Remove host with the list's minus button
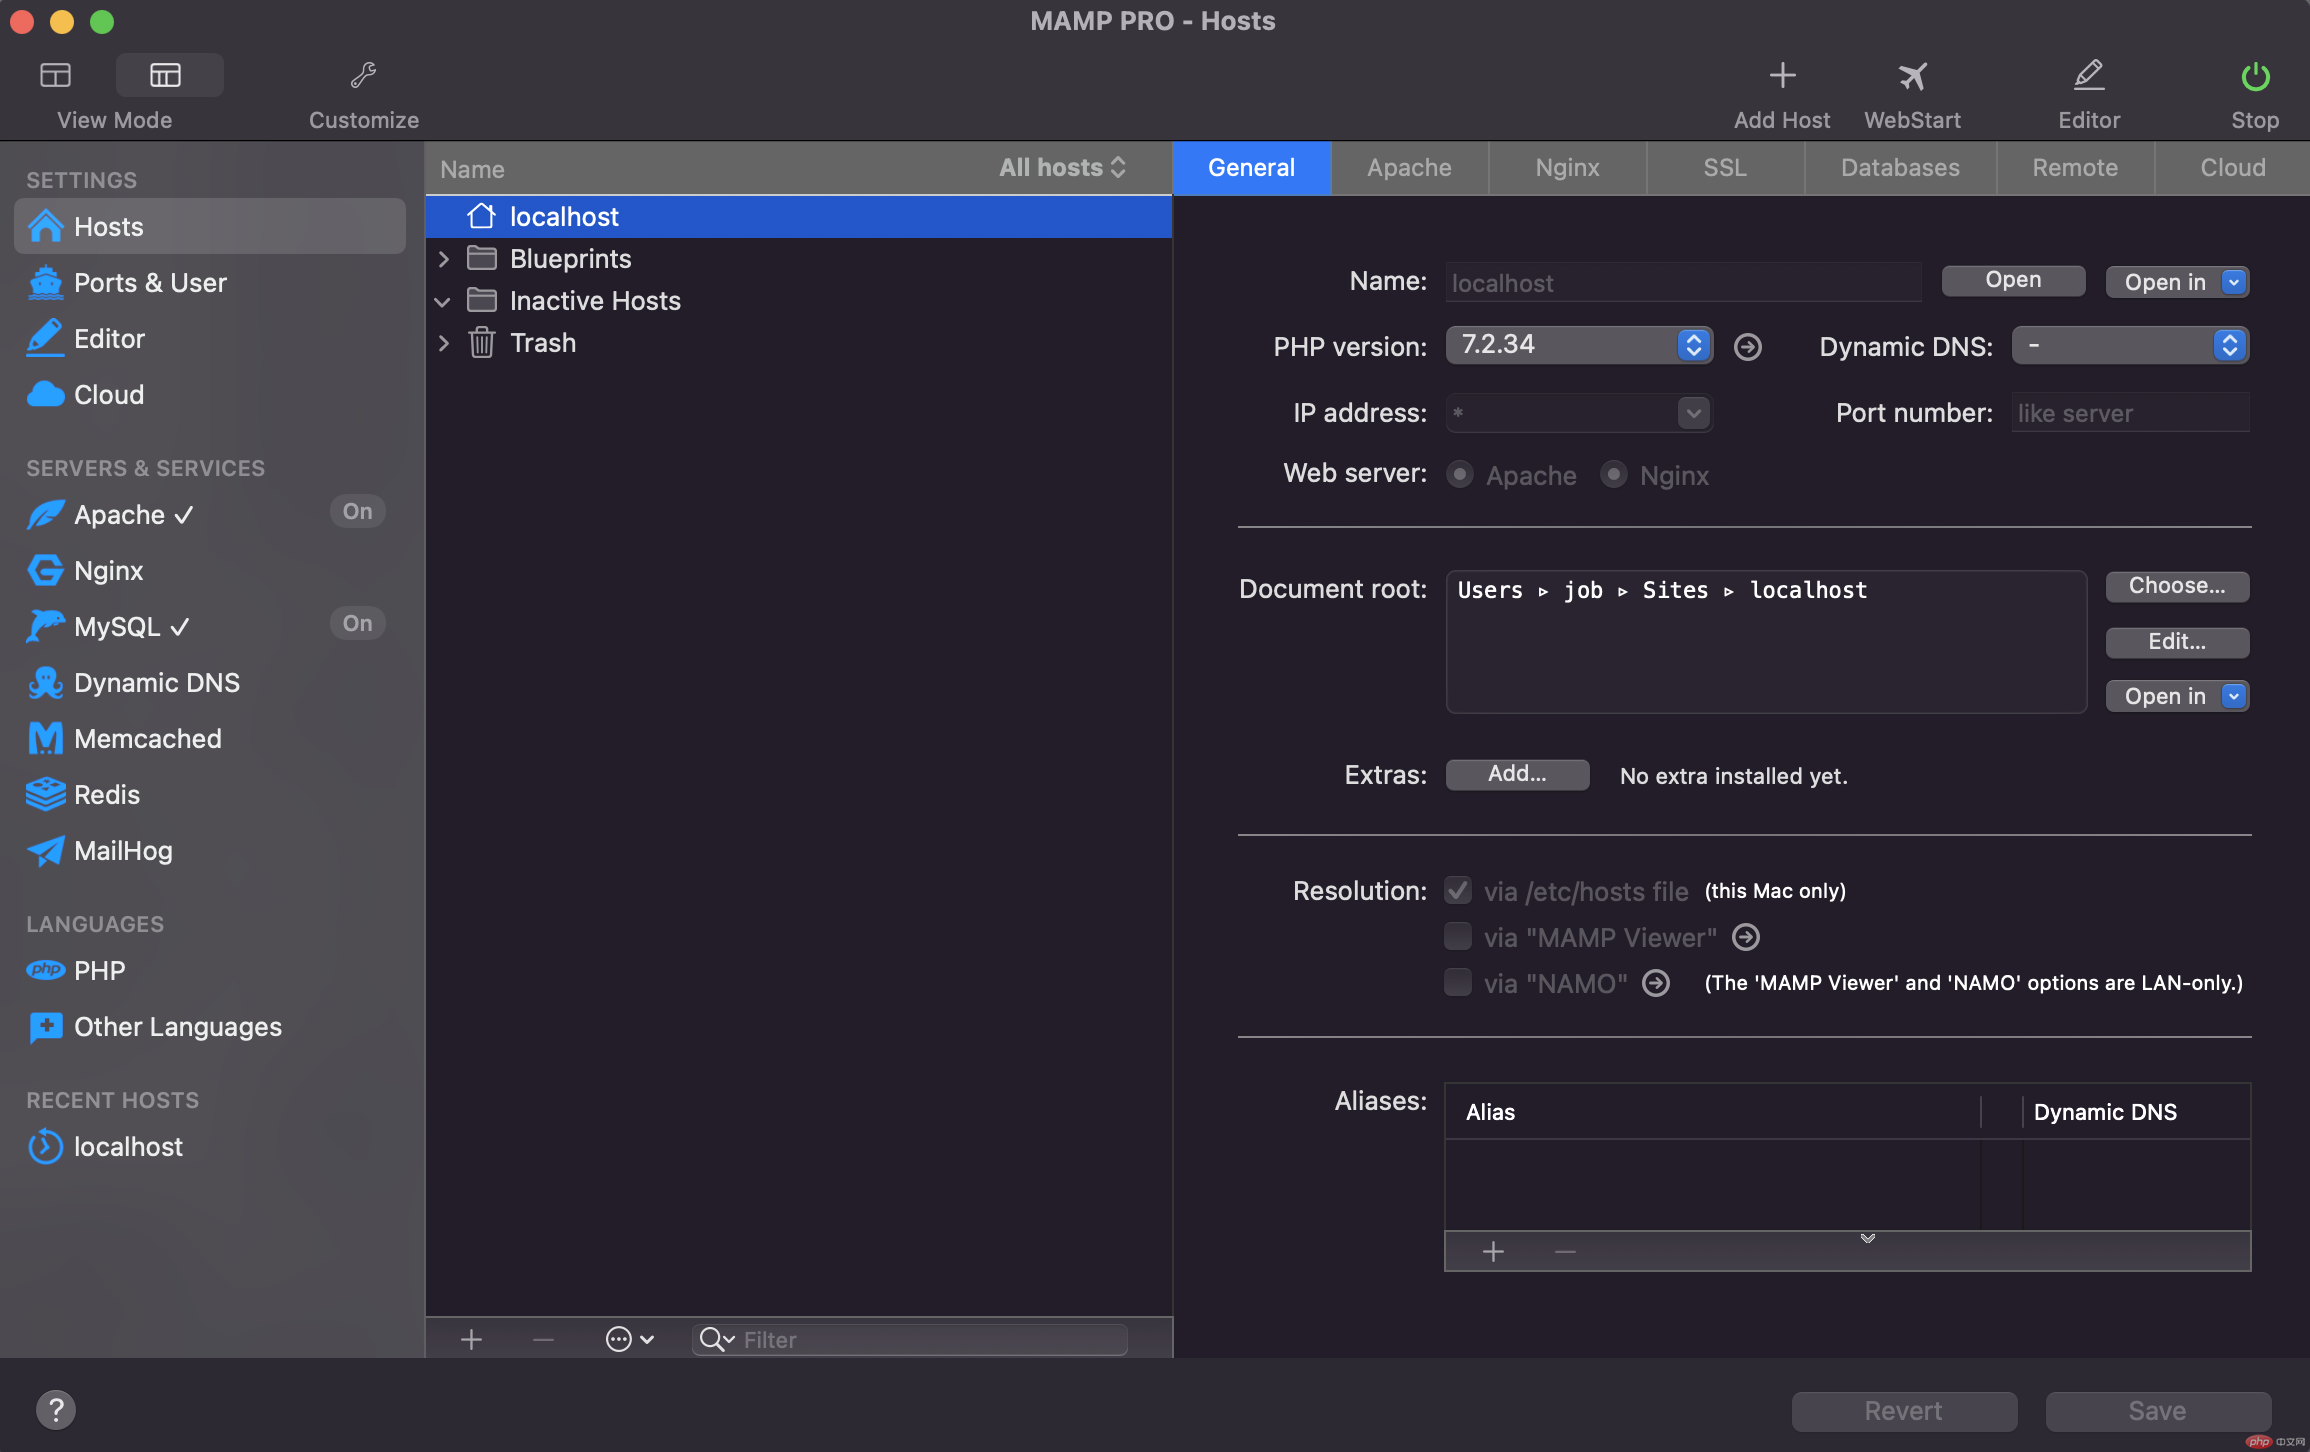Image resolution: width=2310 pixels, height=1452 pixels. 543,1339
